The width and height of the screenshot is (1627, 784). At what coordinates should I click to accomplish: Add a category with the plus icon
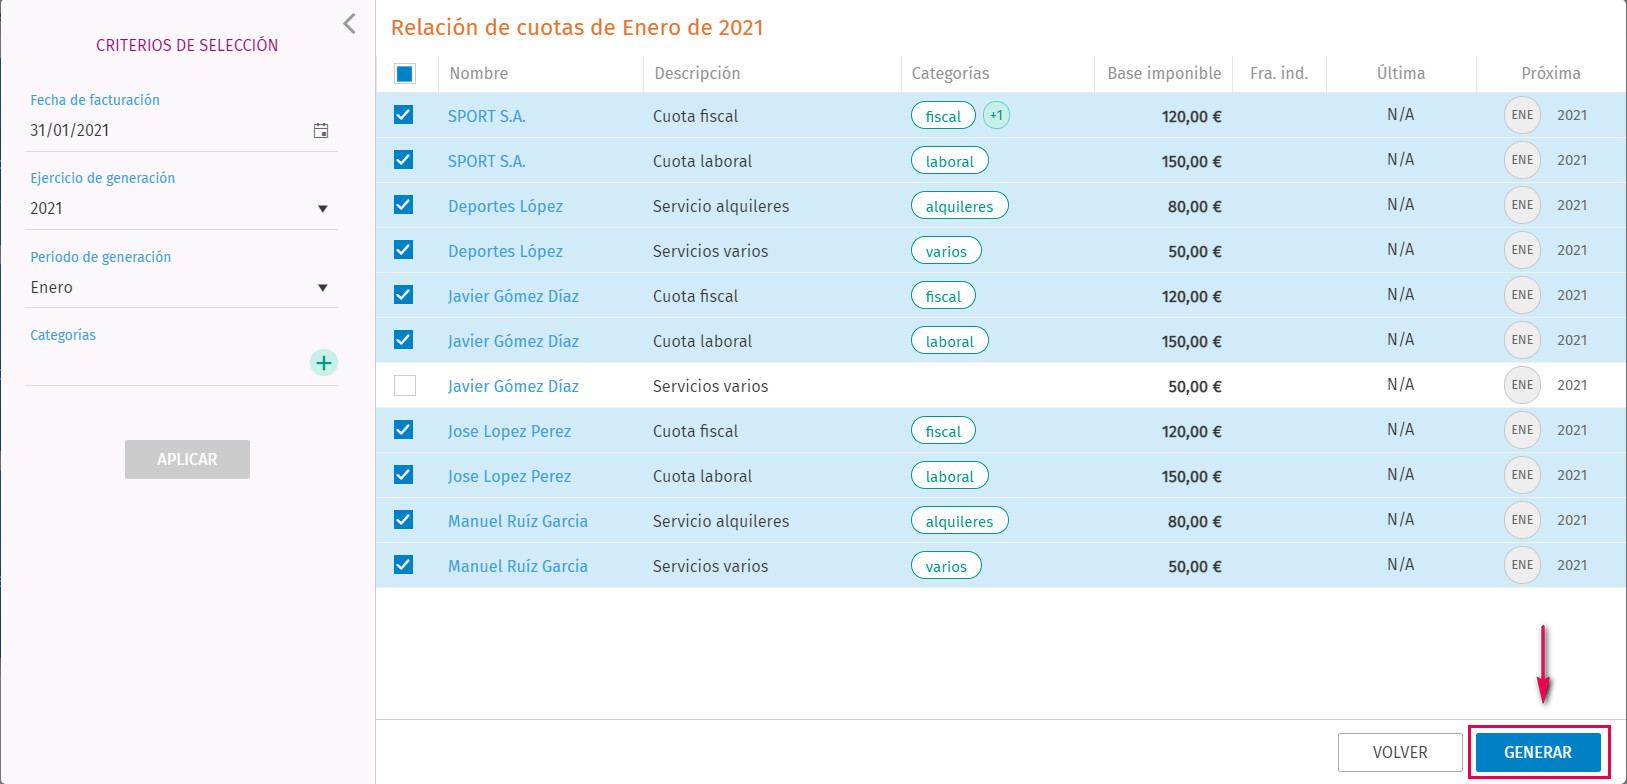[x=324, y=363]
